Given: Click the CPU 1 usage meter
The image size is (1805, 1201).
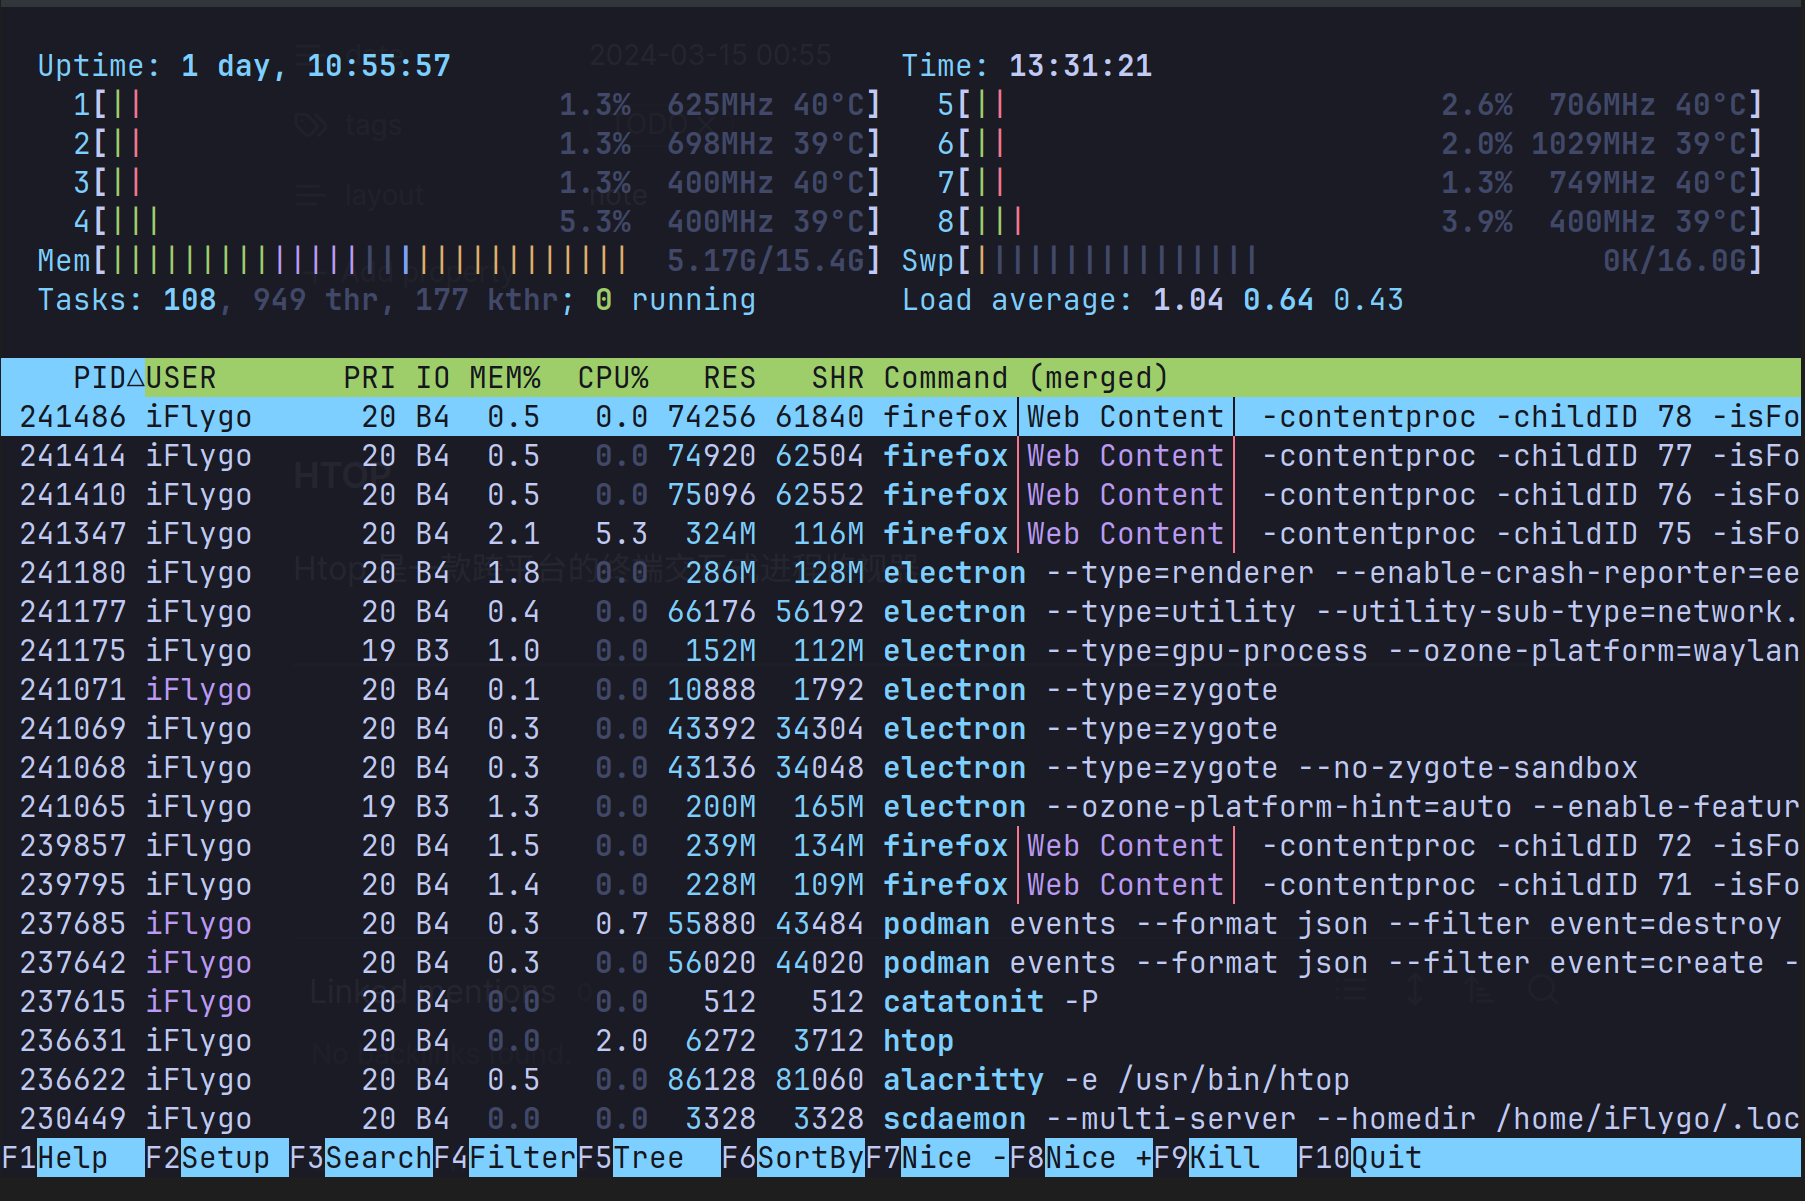Looking at the screenshot, I should 477,105.
